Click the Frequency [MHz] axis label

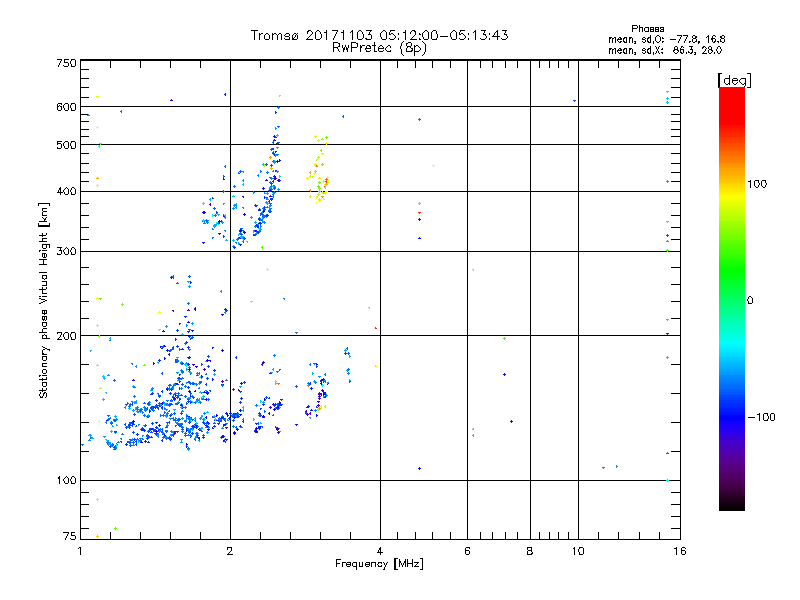click(379, 566)
